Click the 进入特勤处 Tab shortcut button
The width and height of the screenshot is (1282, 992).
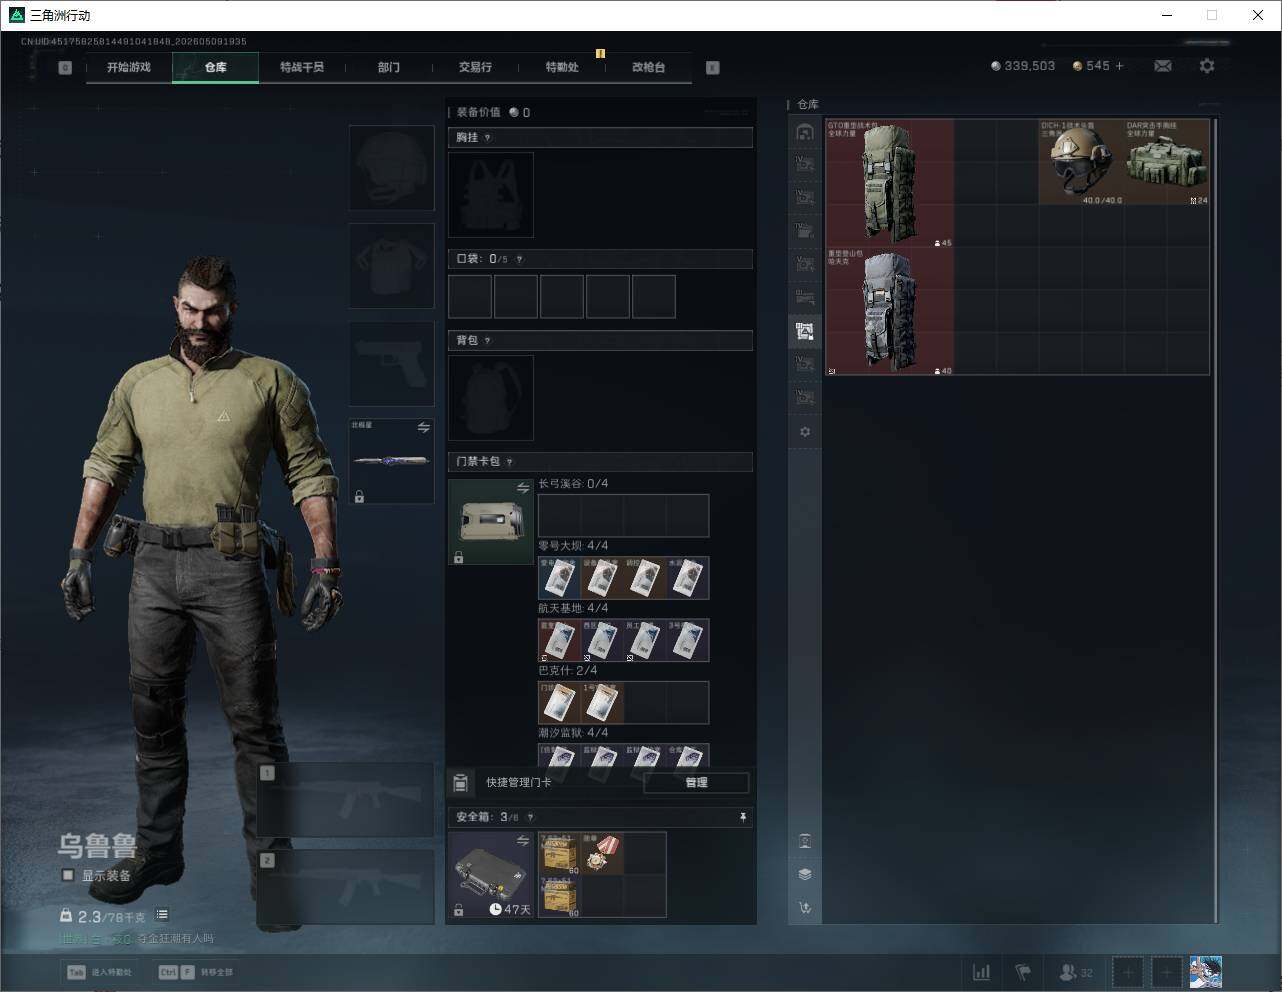pos(99,972)
